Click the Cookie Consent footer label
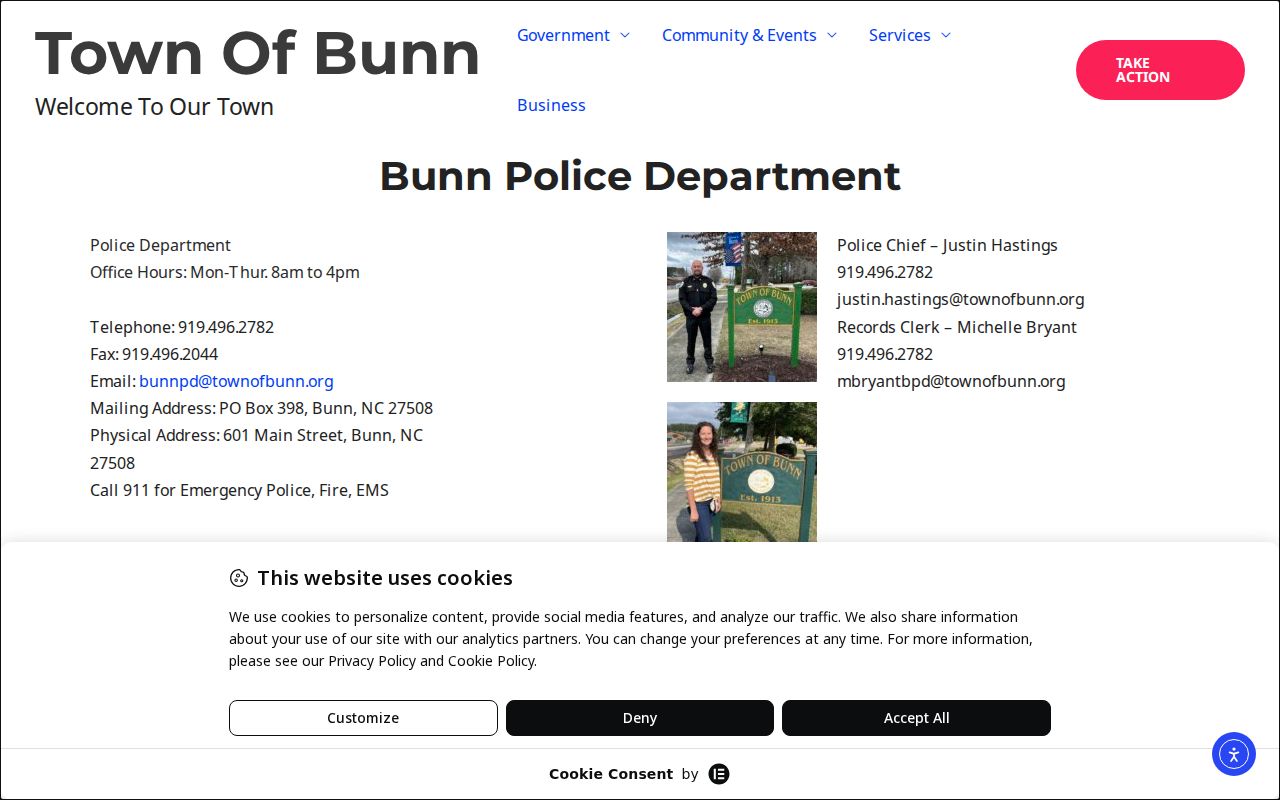This screenshot has height=800, width=1280. (x=611, y=774)
